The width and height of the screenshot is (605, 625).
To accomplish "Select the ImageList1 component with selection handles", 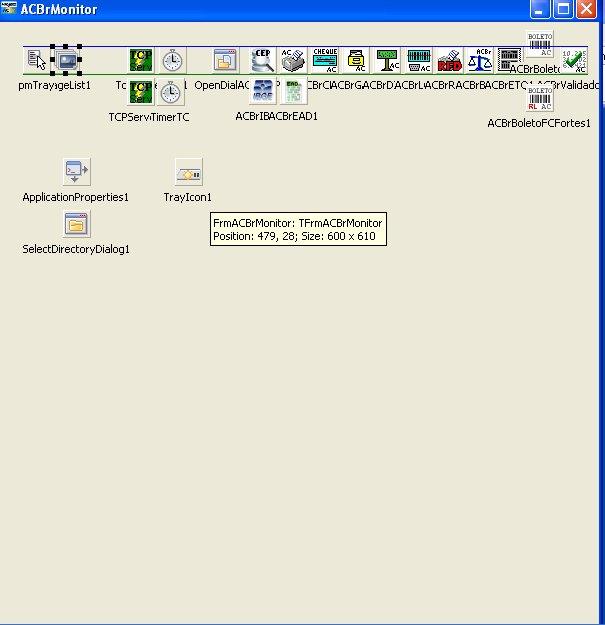I will click(x=66, y=60).
